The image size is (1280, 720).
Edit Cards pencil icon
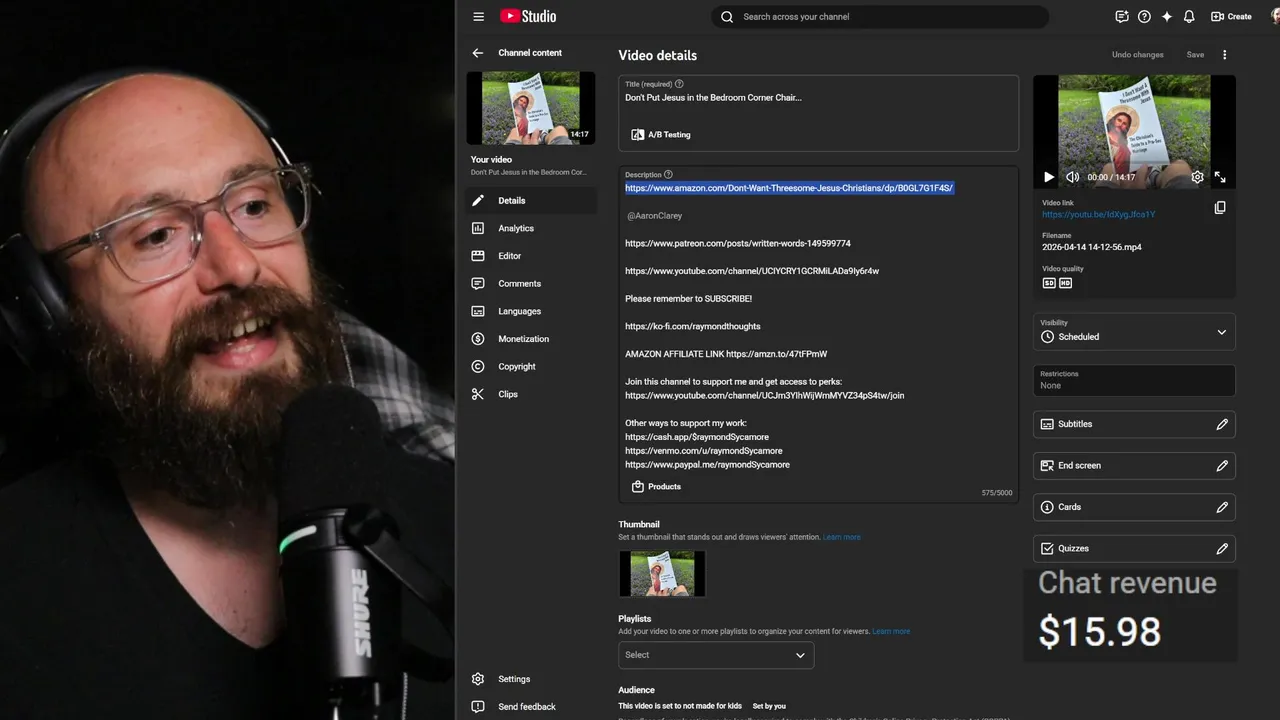pyautogui.click(x=1222, y=507)
